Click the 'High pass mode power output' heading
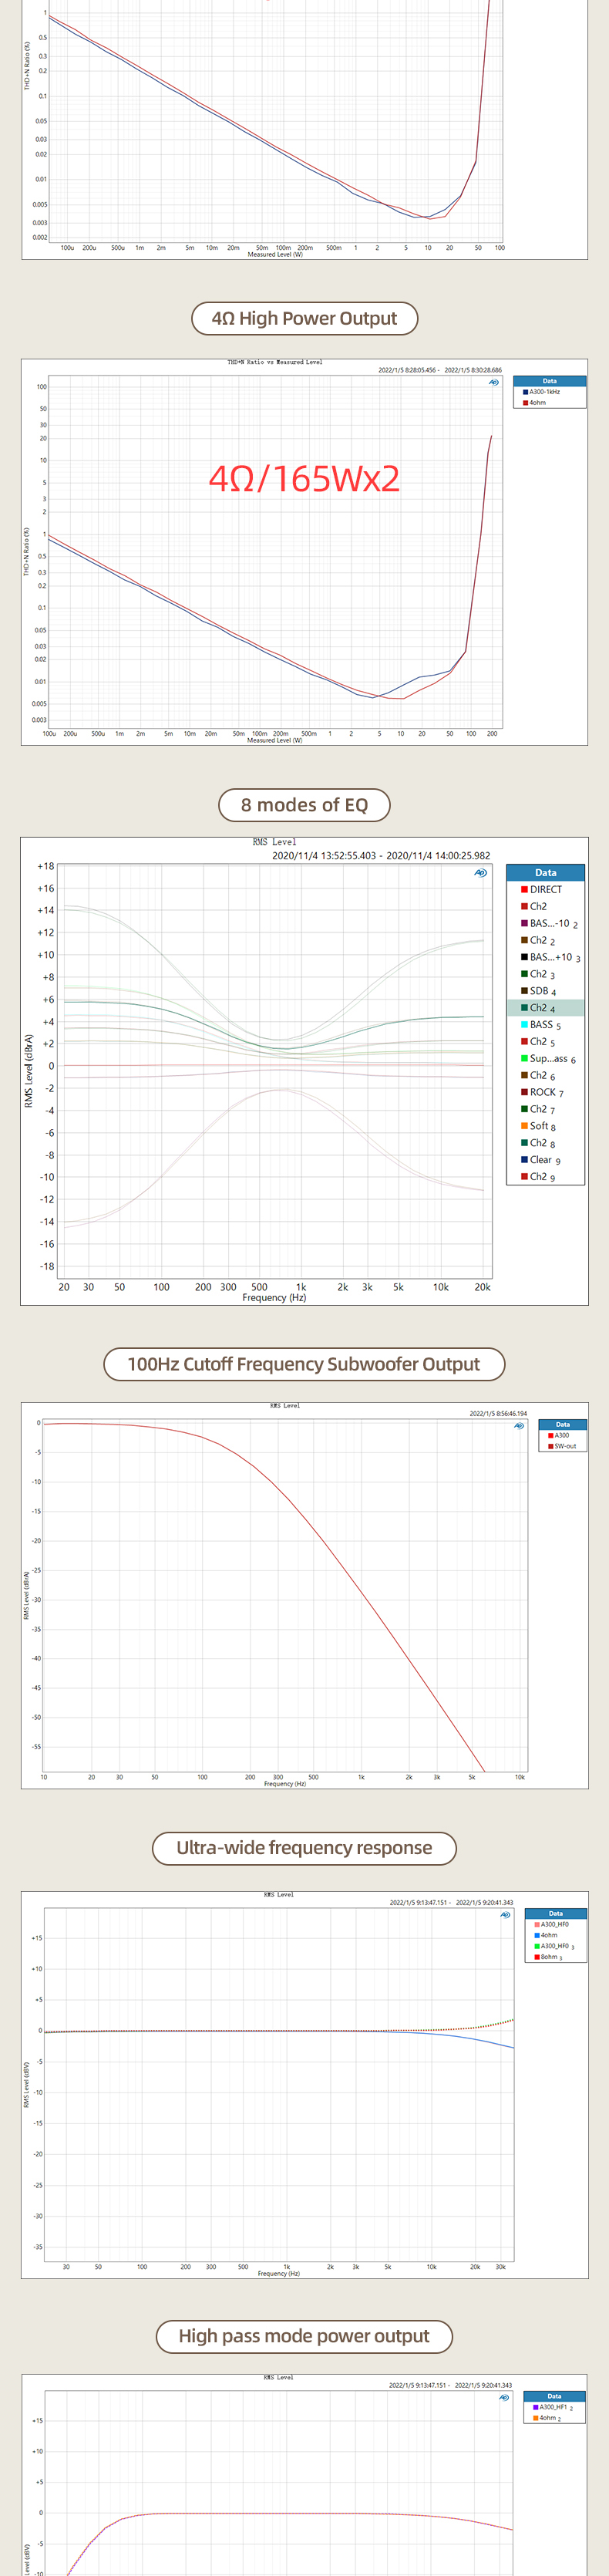 pos(304,2336)
